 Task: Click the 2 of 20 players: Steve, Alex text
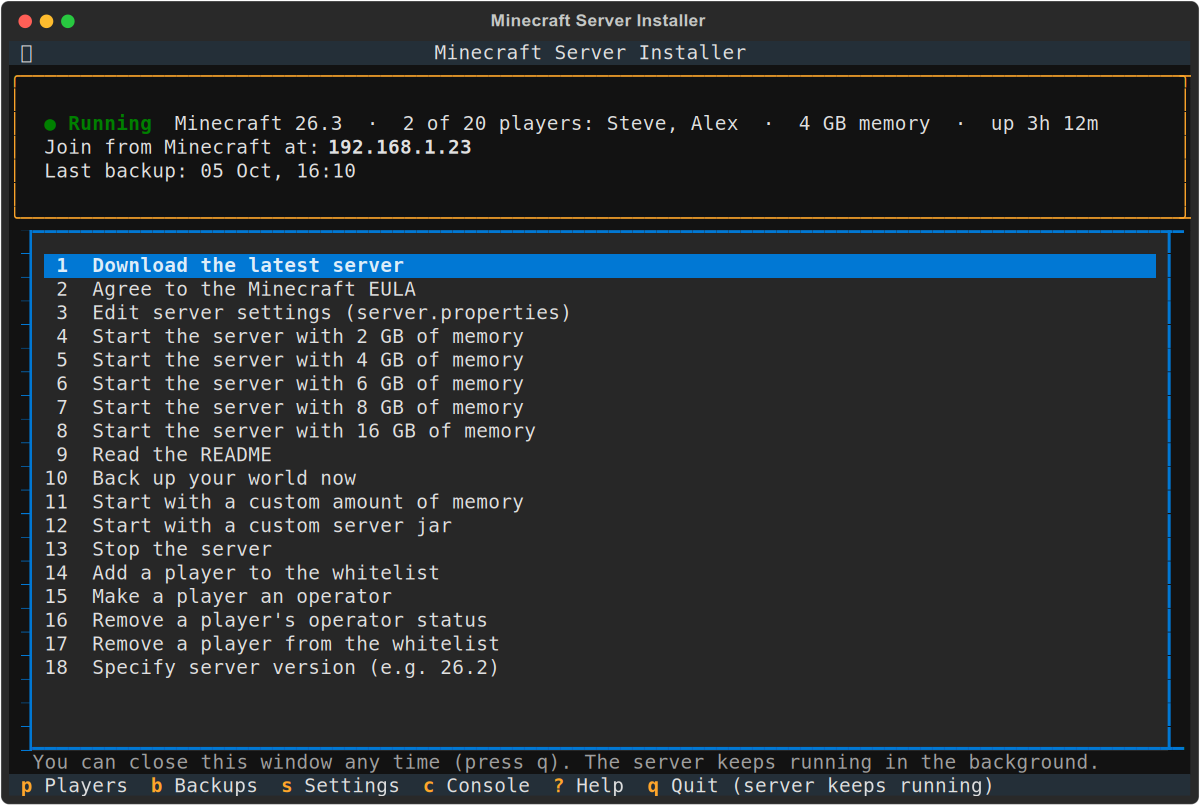coord(570,124)
